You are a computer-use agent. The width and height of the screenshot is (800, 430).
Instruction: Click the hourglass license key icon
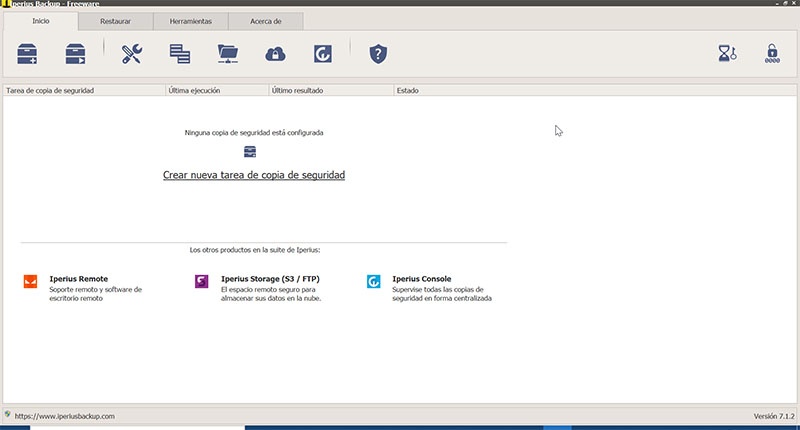pyautogui.click(x=727, y=54)
